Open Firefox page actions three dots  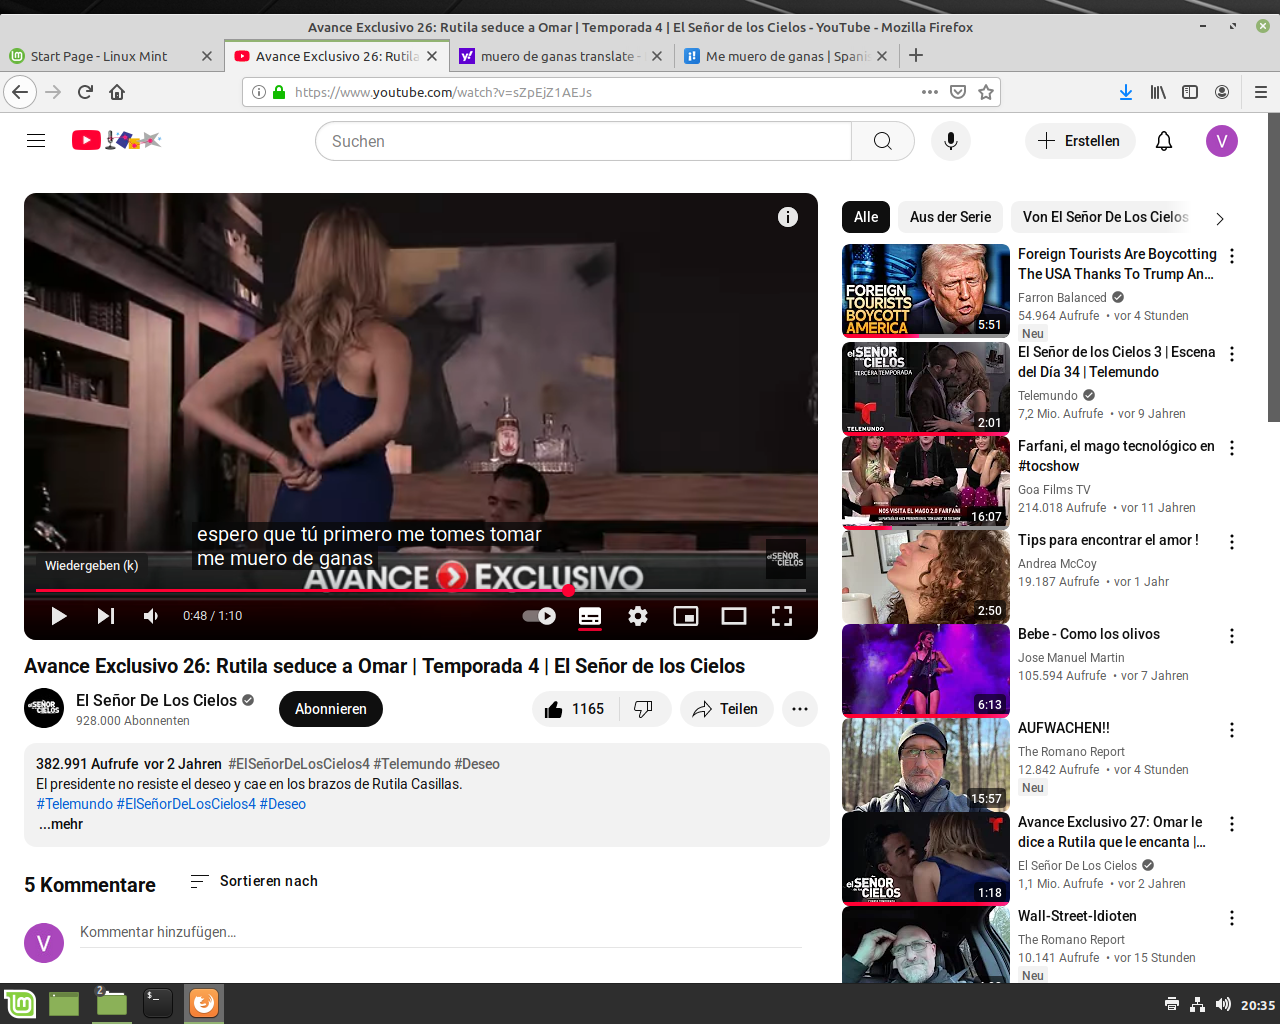tap(930, 92)
